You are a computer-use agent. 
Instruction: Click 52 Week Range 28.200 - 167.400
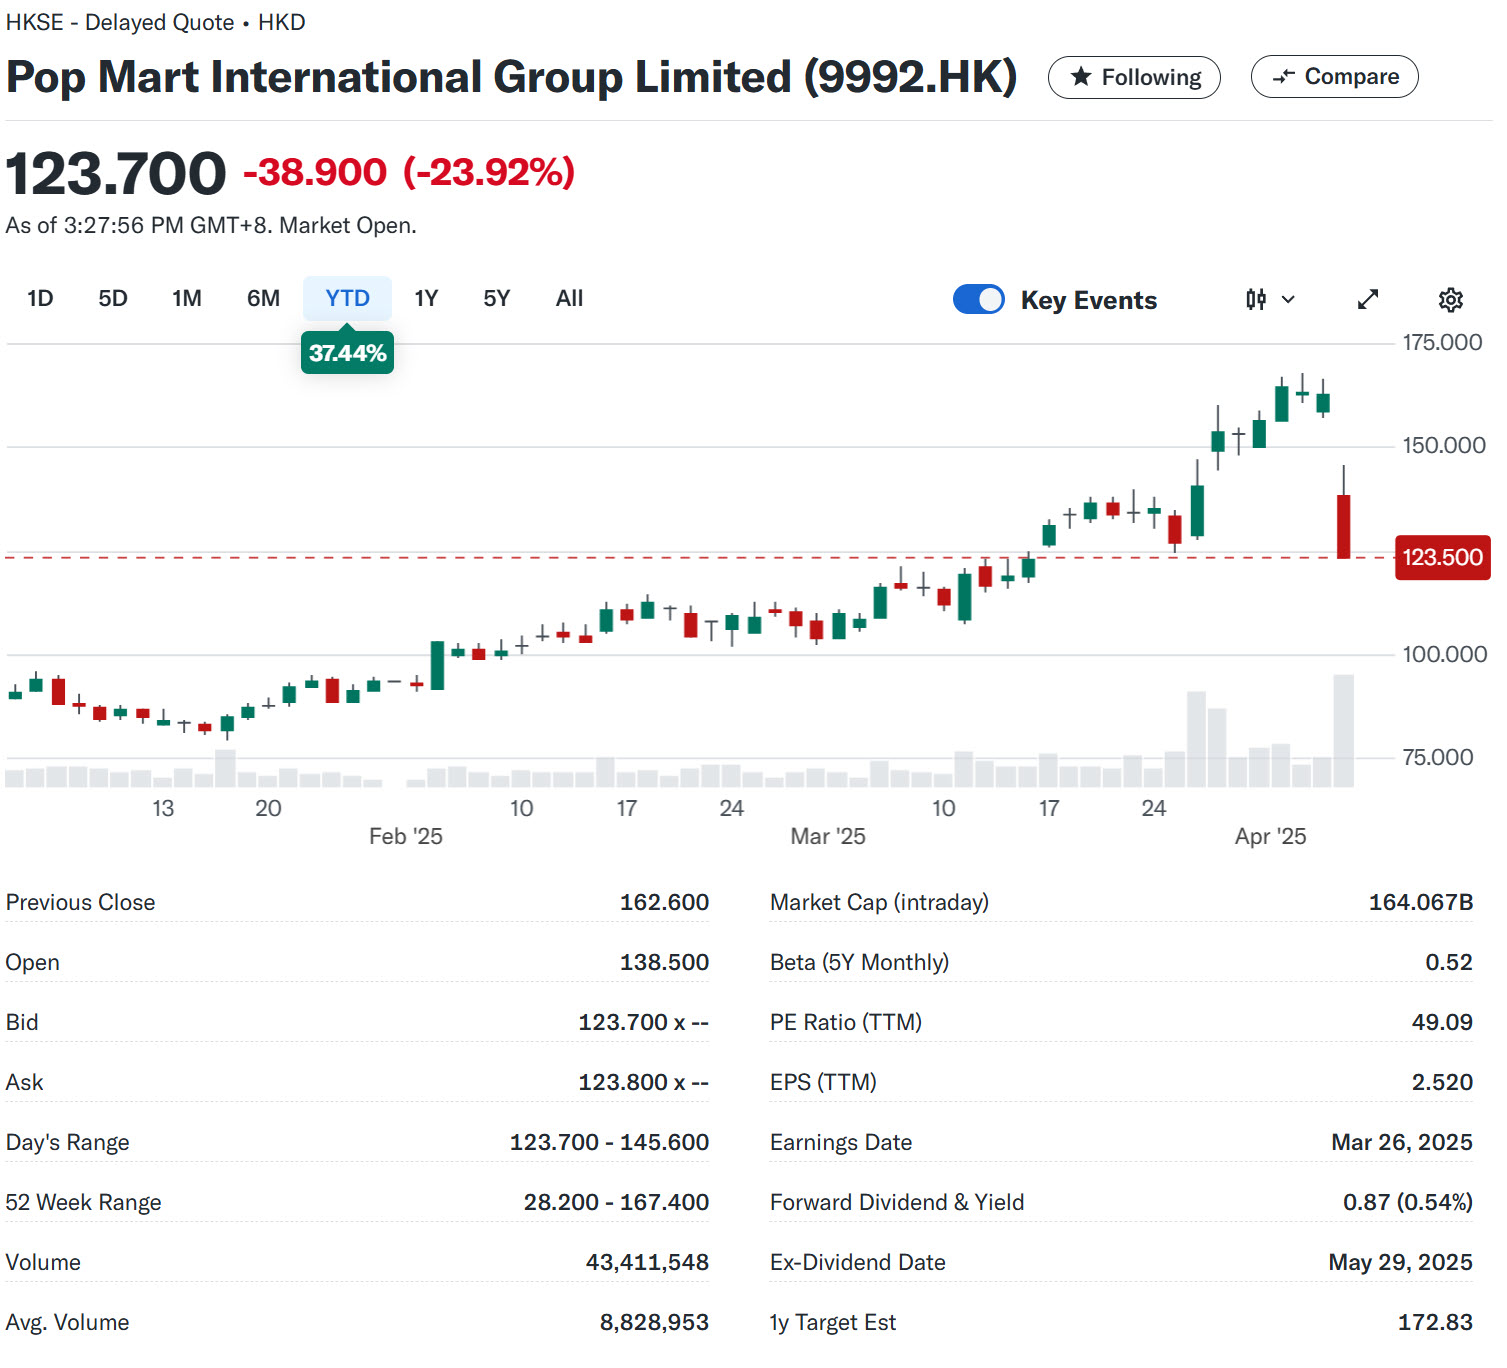click(616, 1202)
